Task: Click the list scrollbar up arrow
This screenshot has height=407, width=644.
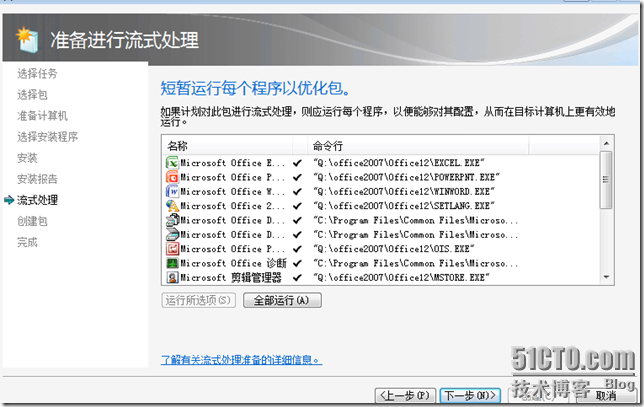Action: pos(606,143)
